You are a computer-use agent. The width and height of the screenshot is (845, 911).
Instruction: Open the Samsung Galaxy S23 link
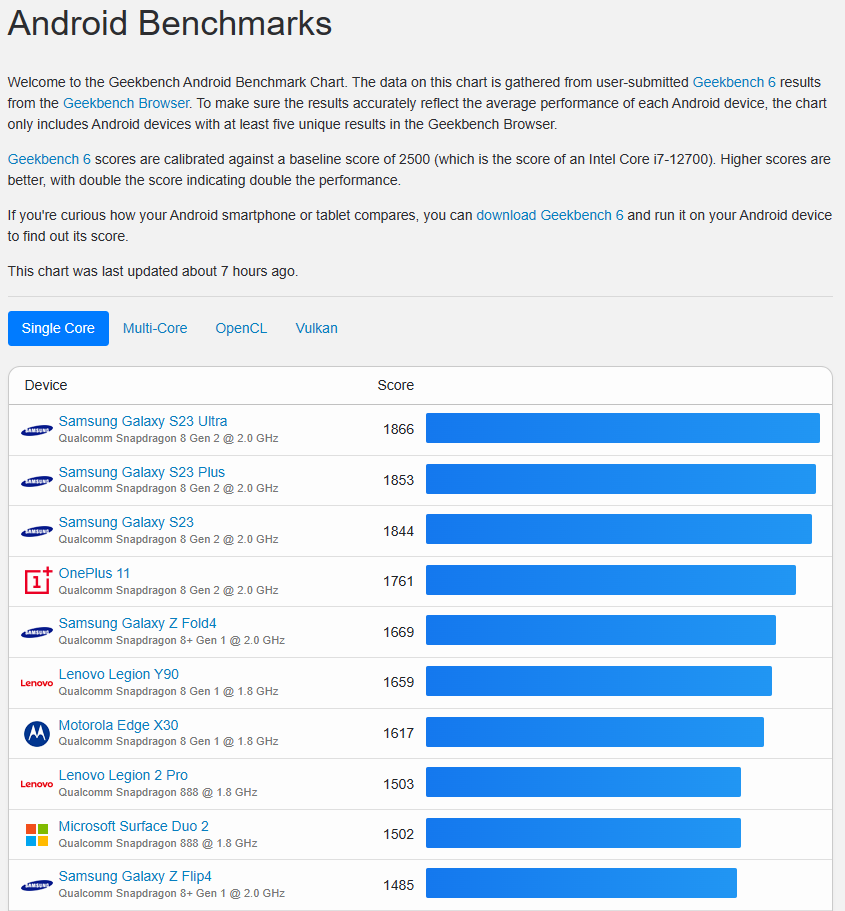click(x=126, y=522)
